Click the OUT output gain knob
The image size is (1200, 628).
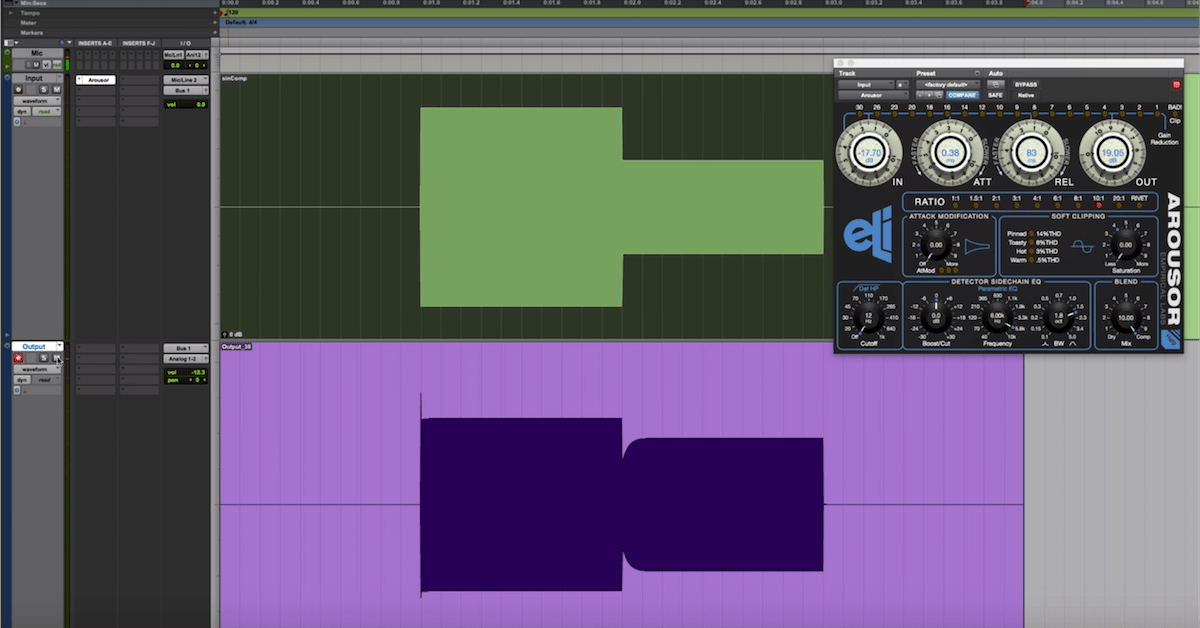click(1112, 154)
